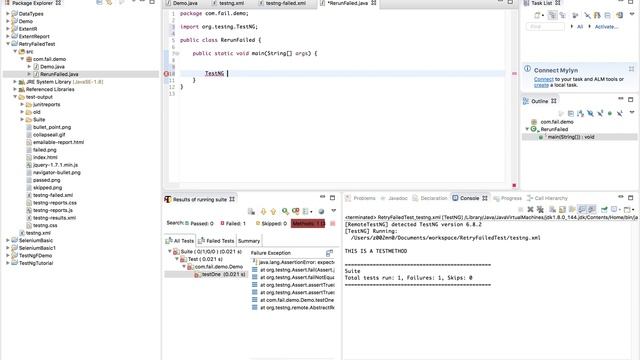Image resolution: width=640 pixels, height=360 pixels.
Task: Click error marker on line 10 gutter
Action: [x=166, y=74]
